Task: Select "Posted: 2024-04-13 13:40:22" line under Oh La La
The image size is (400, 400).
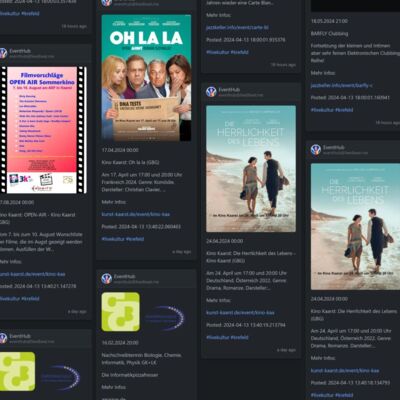Action: [141, 227]
